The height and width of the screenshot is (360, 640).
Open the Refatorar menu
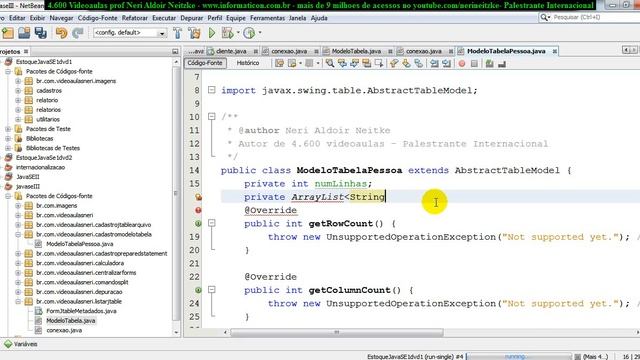(x=135, y=18)
